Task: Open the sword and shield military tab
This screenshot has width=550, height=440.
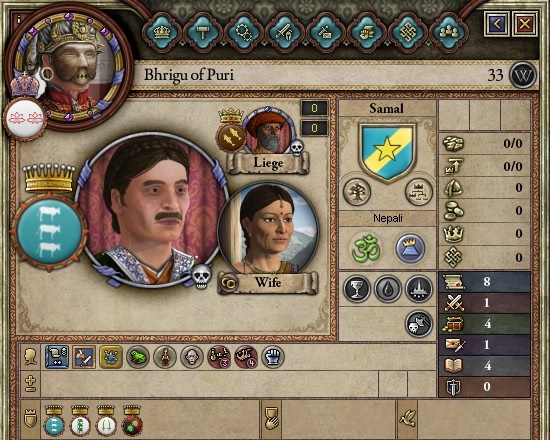Action: [x=285, y=33]
